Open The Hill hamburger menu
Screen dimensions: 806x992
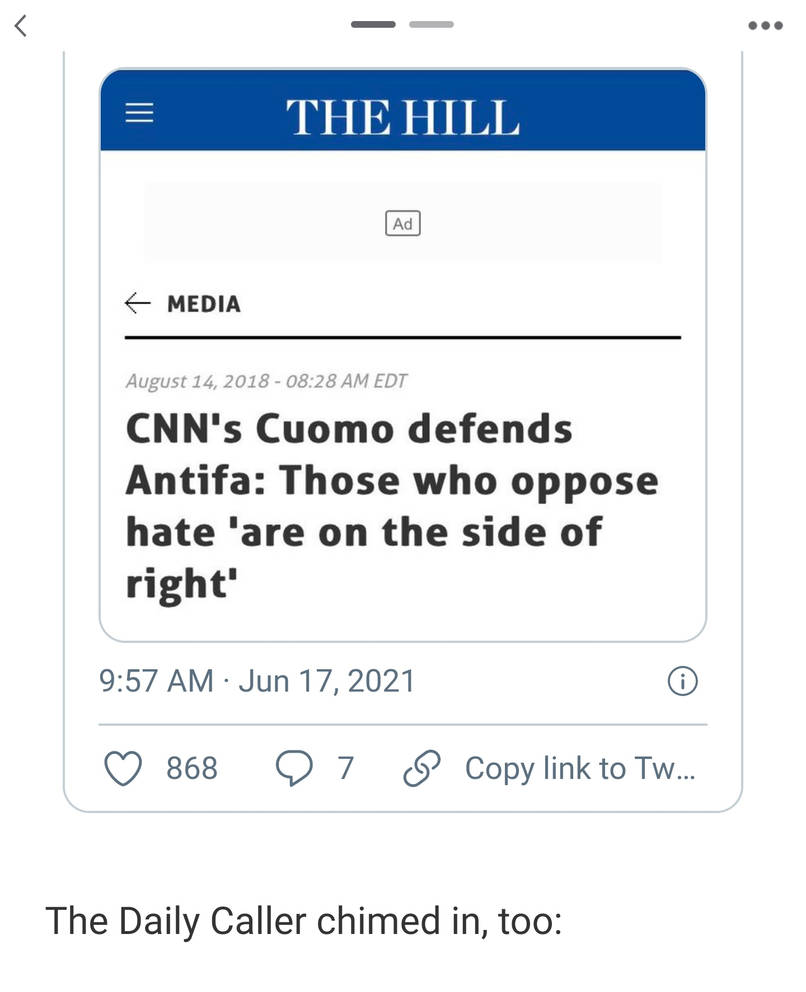pos(139,113)
